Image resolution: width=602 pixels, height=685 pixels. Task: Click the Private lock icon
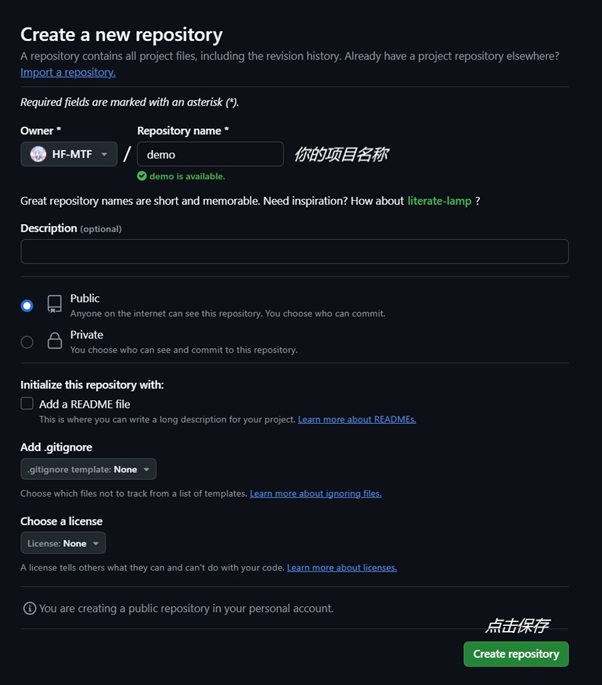55,340
